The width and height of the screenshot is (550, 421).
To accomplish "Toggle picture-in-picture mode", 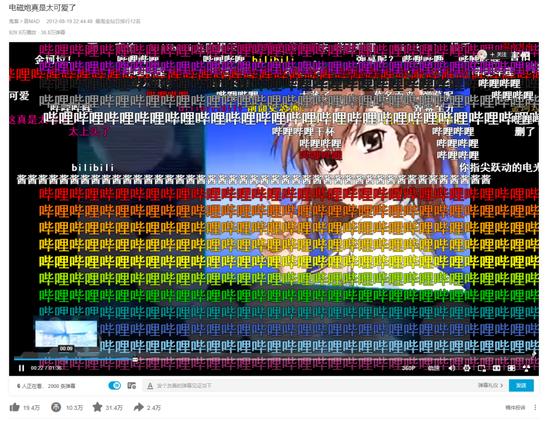I will coord(482,368).
